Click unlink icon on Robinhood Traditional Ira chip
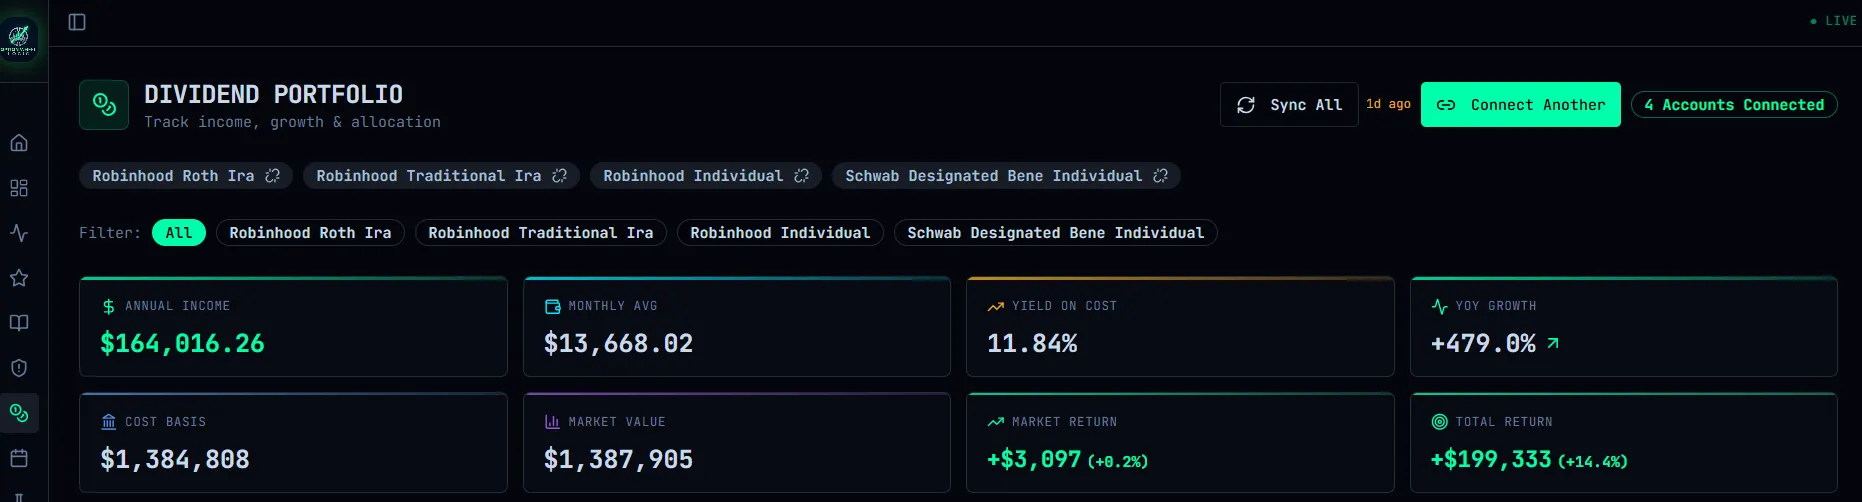Image resolution: width=1862 pixels, height=502 pixels. click(x=559, y=176)
